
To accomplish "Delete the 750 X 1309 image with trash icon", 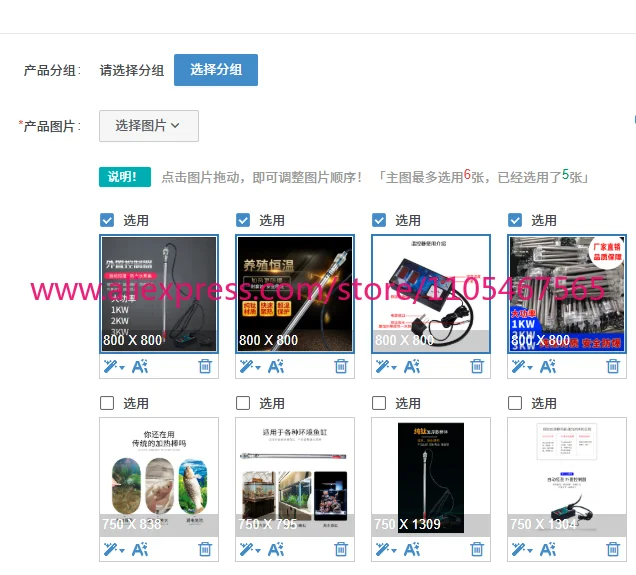I will [477, 549].
